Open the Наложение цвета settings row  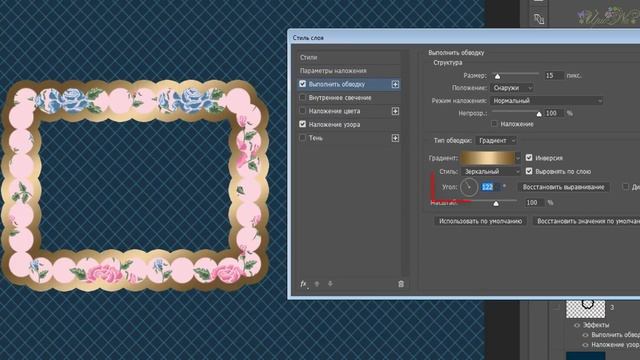(x=349, y=111)
